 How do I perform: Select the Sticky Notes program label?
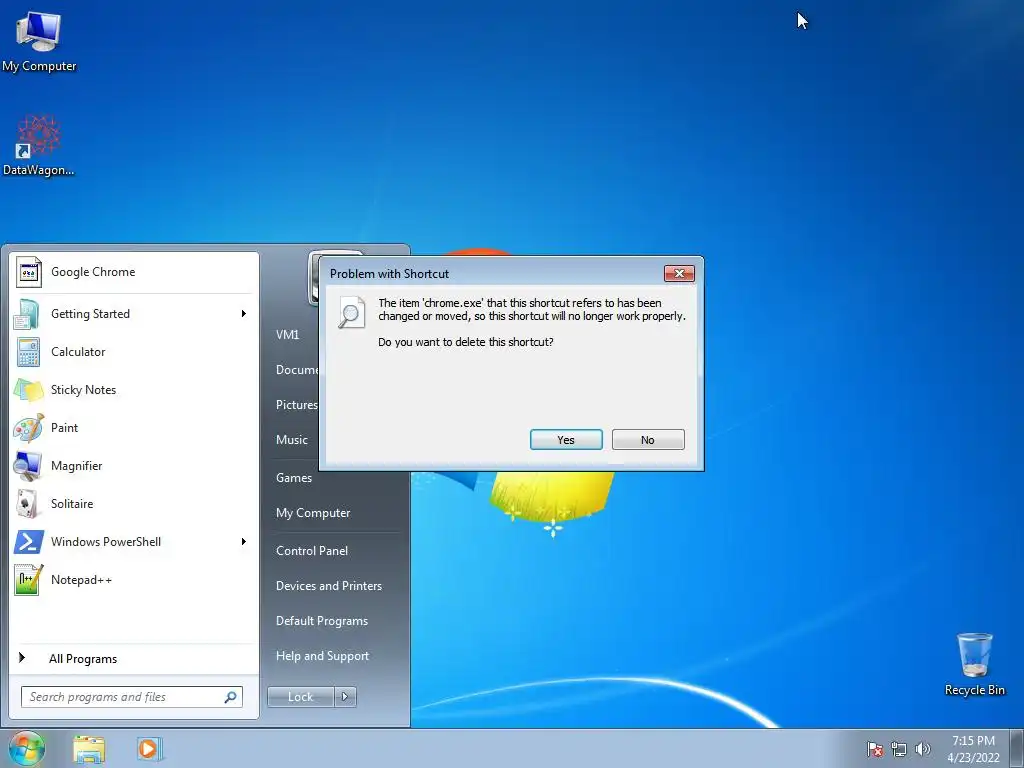83,390
